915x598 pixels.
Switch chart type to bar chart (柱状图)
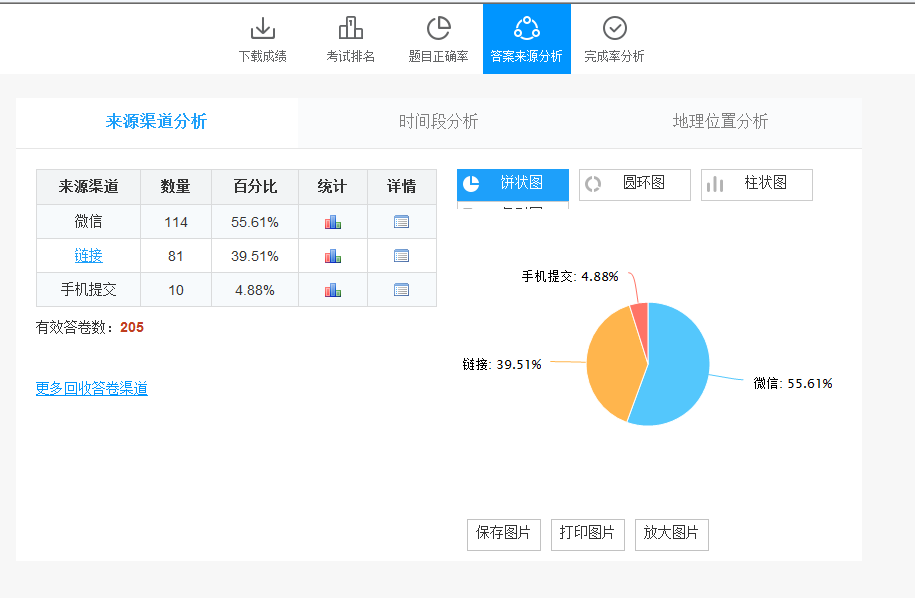[757, 184]
